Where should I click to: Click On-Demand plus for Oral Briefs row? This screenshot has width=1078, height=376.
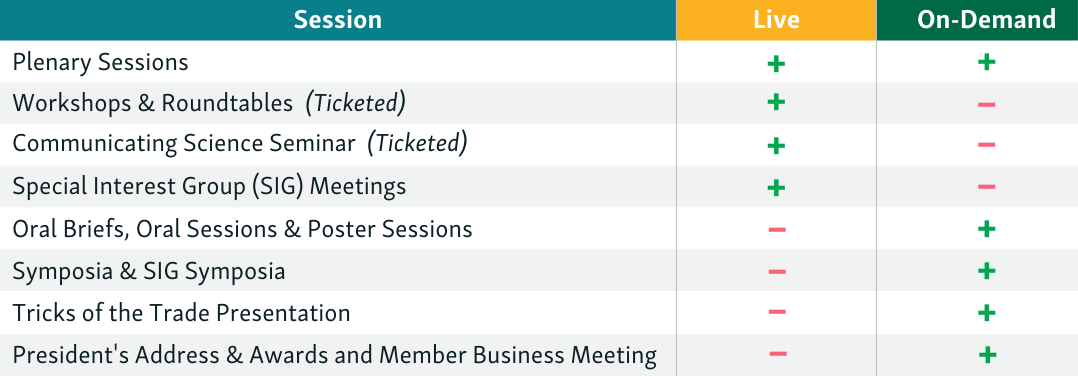point(986,228)
